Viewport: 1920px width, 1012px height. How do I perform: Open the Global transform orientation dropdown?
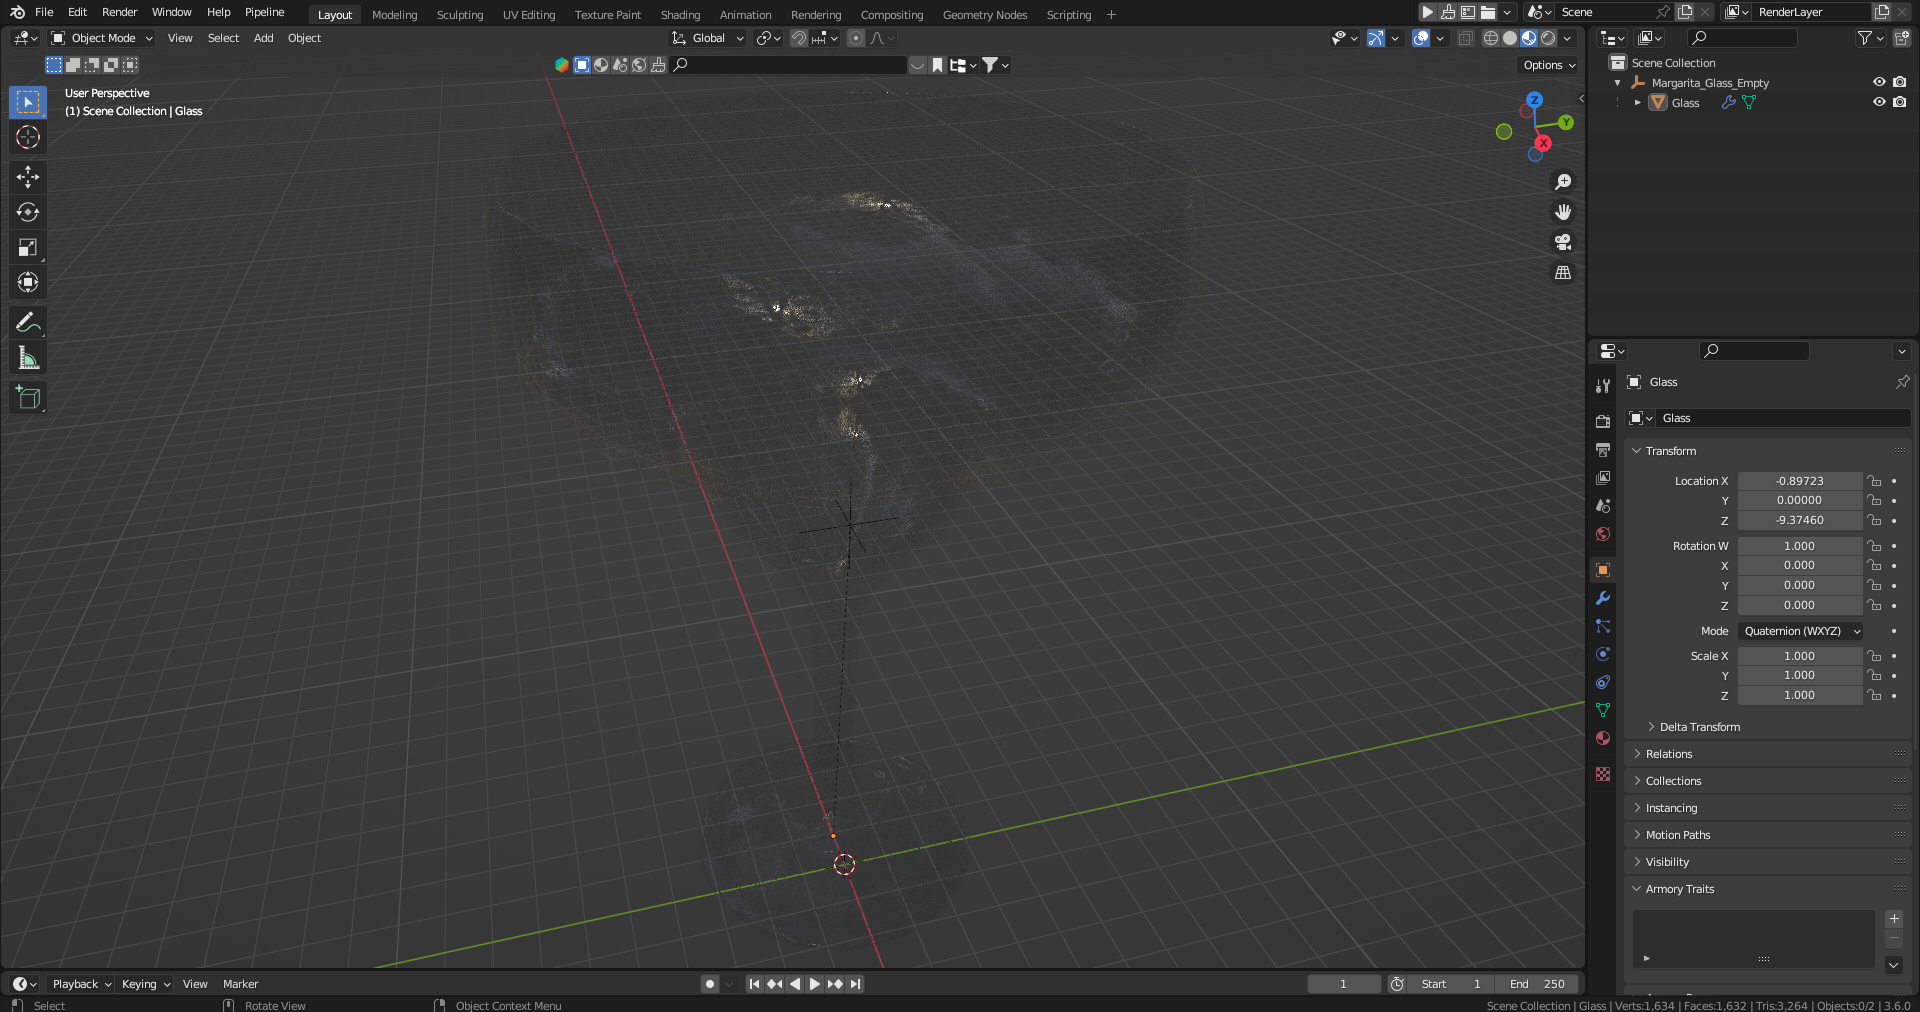(708, 38)
